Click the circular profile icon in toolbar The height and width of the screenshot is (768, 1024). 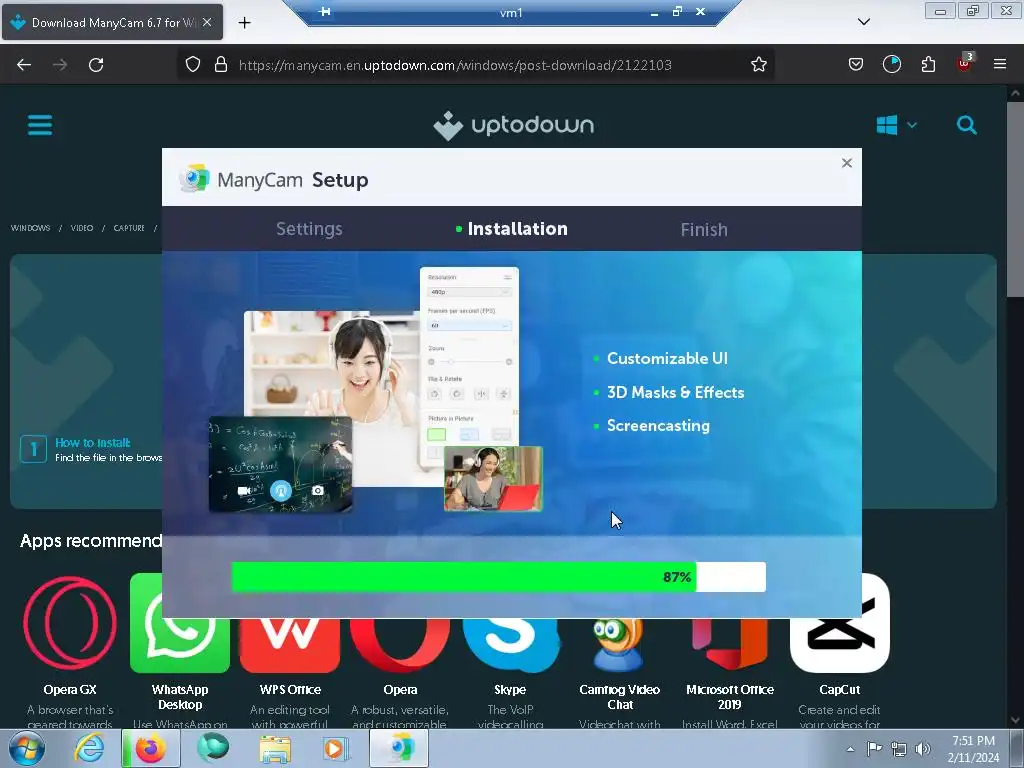tap(891, 65)
